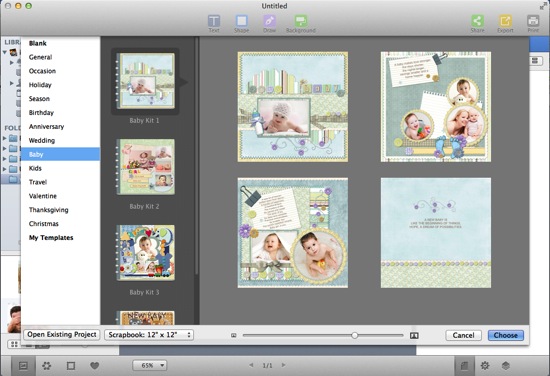
Task: Select the Travel category
Action: click(x=38, y=182)
